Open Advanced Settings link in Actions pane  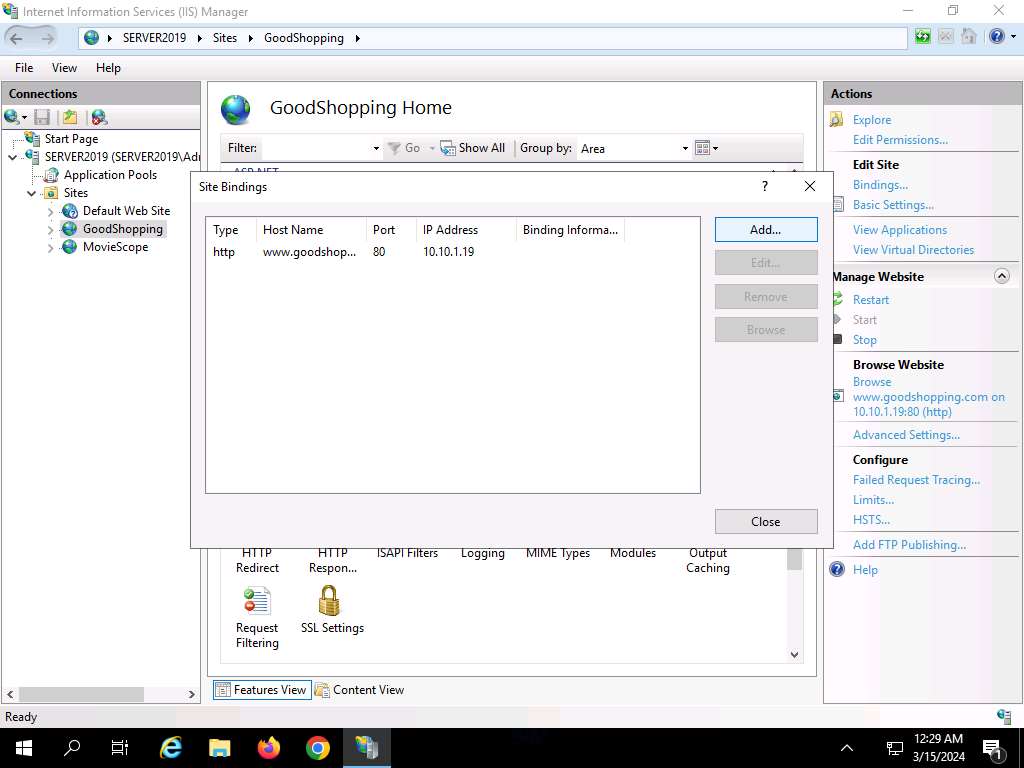906,435
